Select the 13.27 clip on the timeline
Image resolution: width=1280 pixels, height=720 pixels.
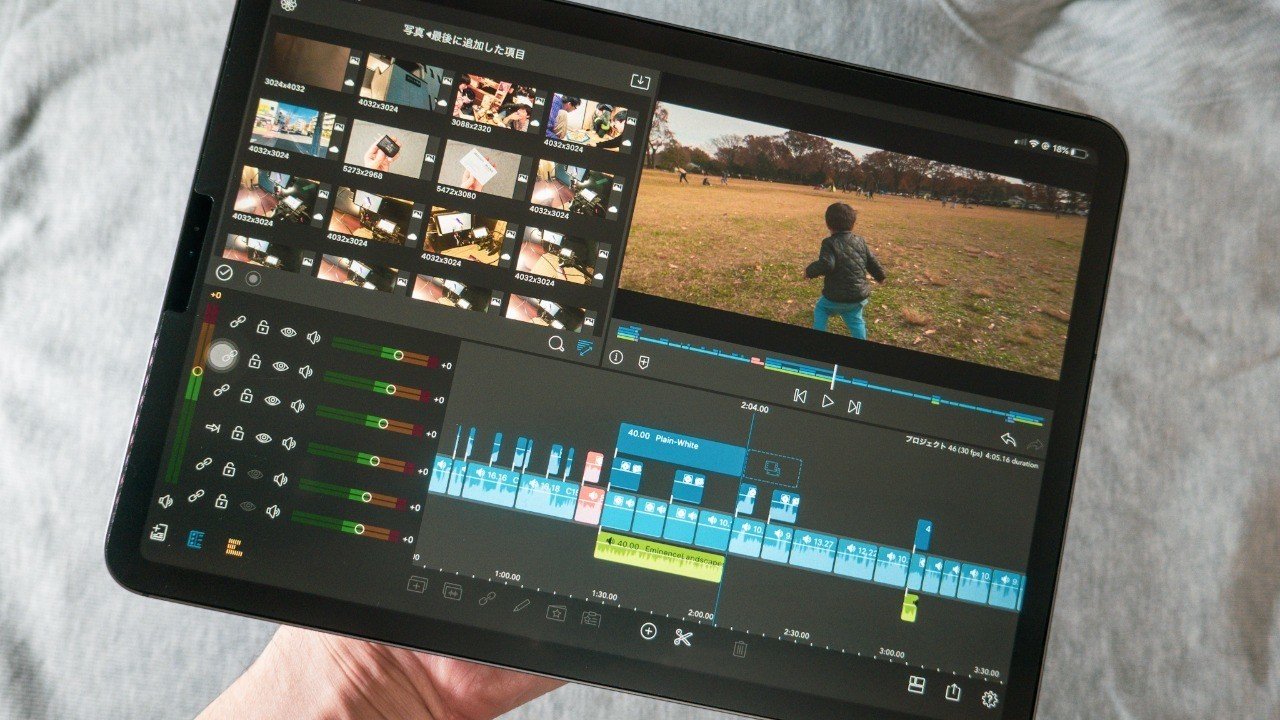point(812,549)
